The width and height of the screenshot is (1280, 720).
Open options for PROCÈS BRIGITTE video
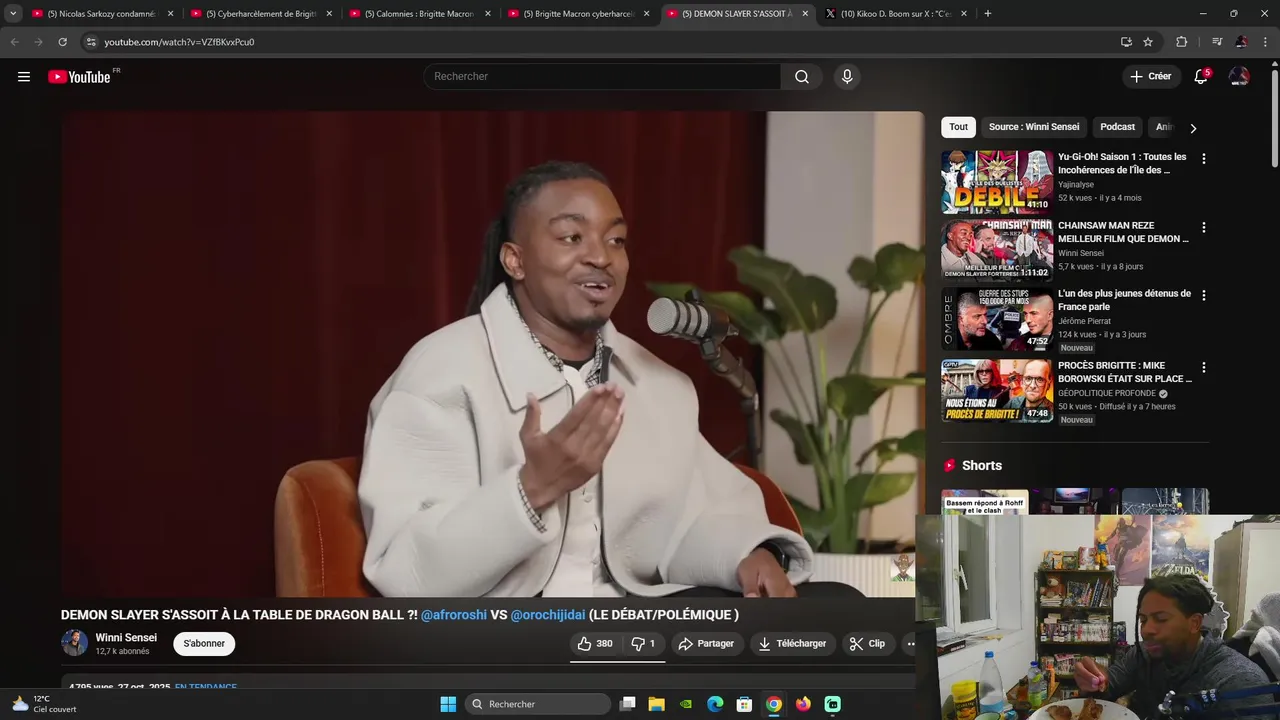click(1203, 367)
